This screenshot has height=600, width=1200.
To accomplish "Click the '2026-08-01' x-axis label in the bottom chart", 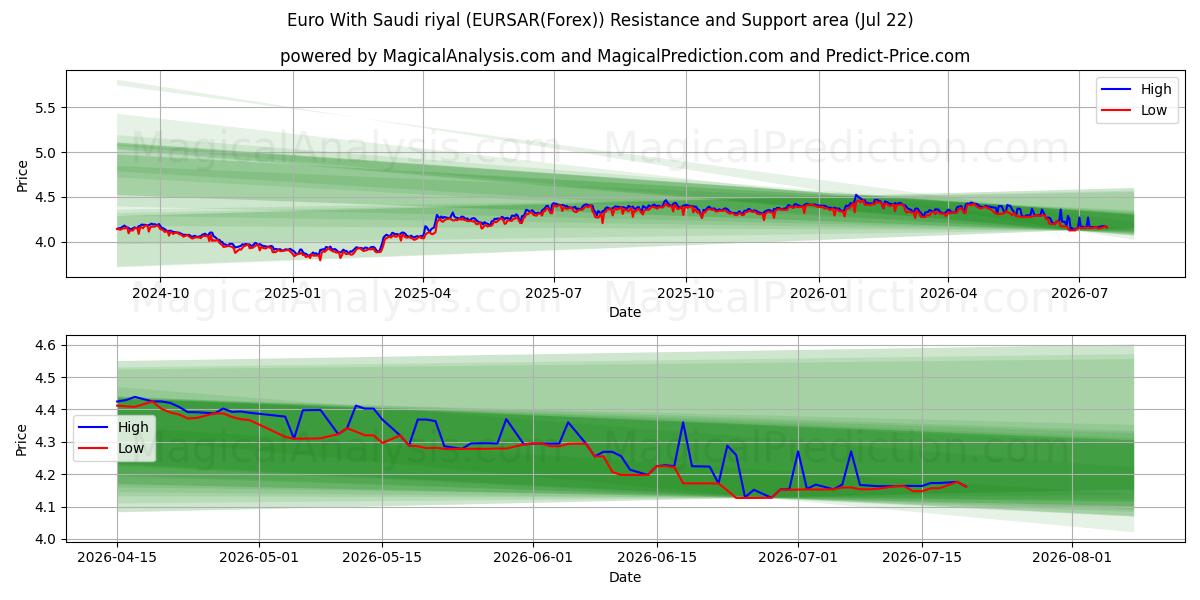I will (1073, 559).
